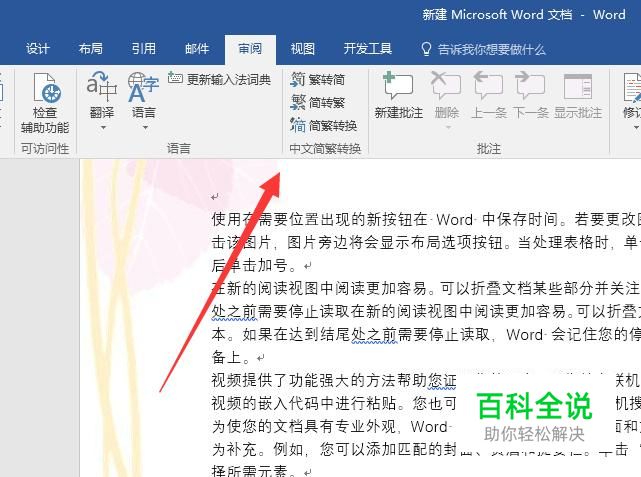Viewport: 641px width, 477px height.
Task: Click the keyboard icon beside 更新输入法词典
Action: click(175, 77)
